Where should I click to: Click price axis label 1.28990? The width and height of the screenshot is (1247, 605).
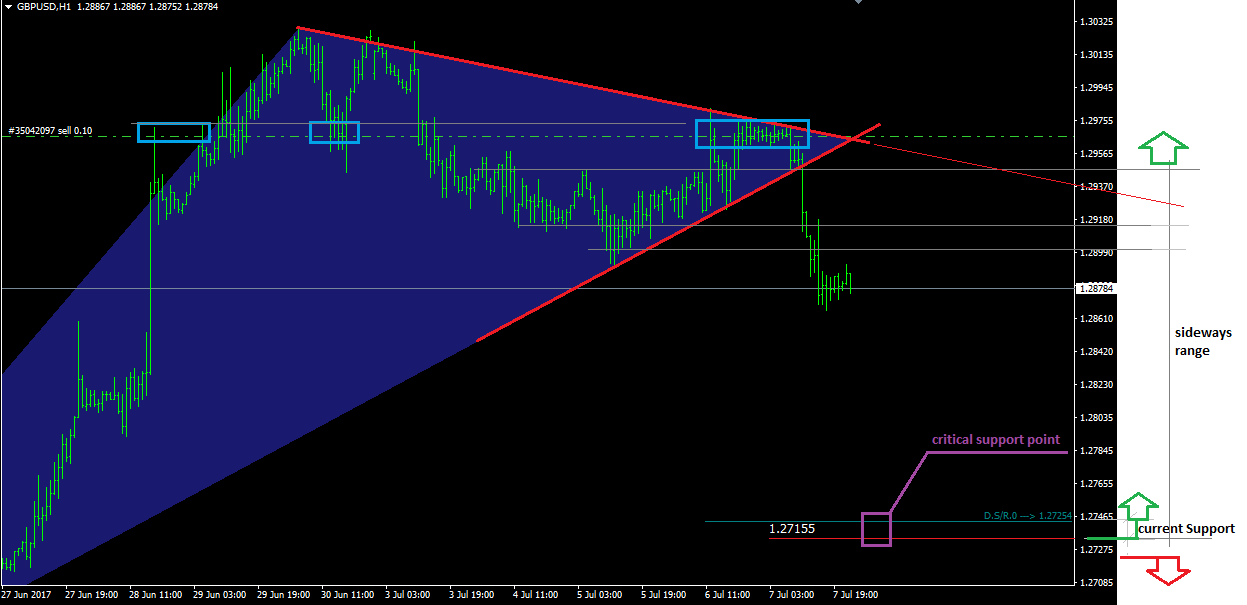1097,254
